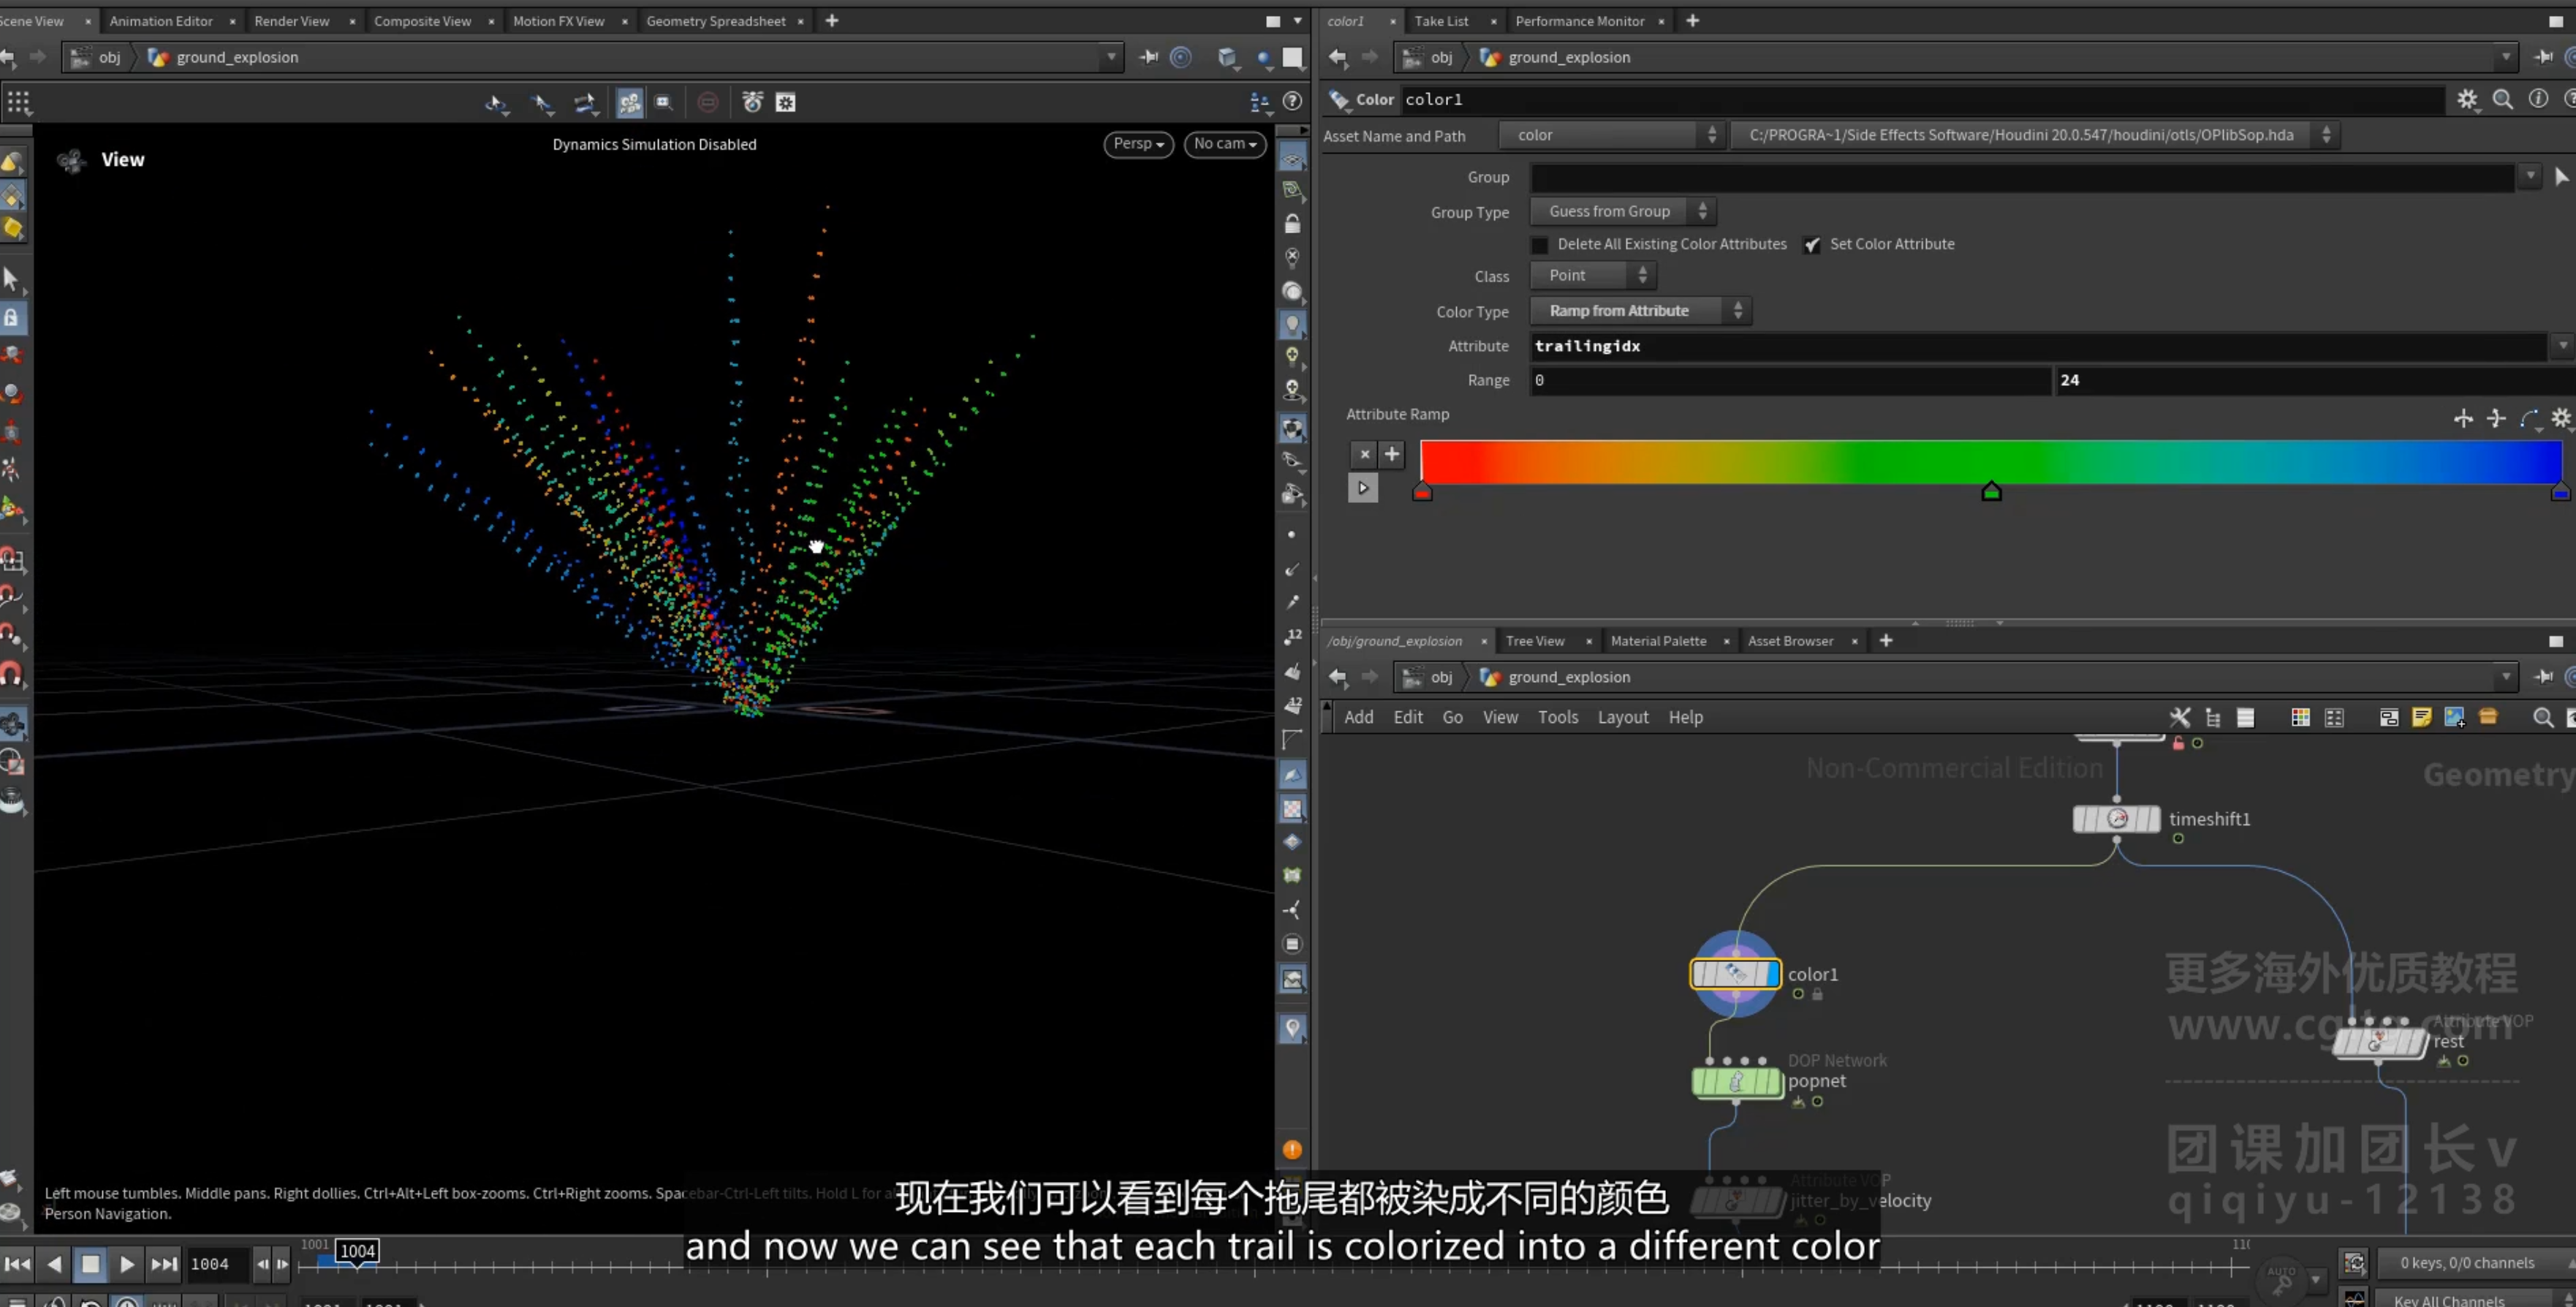Open network editor find magnifier icon

click(2543, 717)
